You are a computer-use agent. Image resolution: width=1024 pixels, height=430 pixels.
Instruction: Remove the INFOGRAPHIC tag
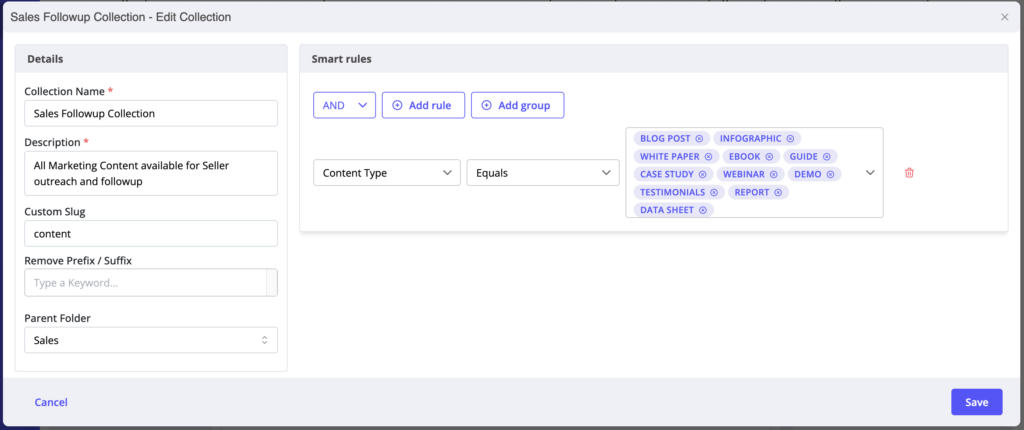(x=790, y=138)
